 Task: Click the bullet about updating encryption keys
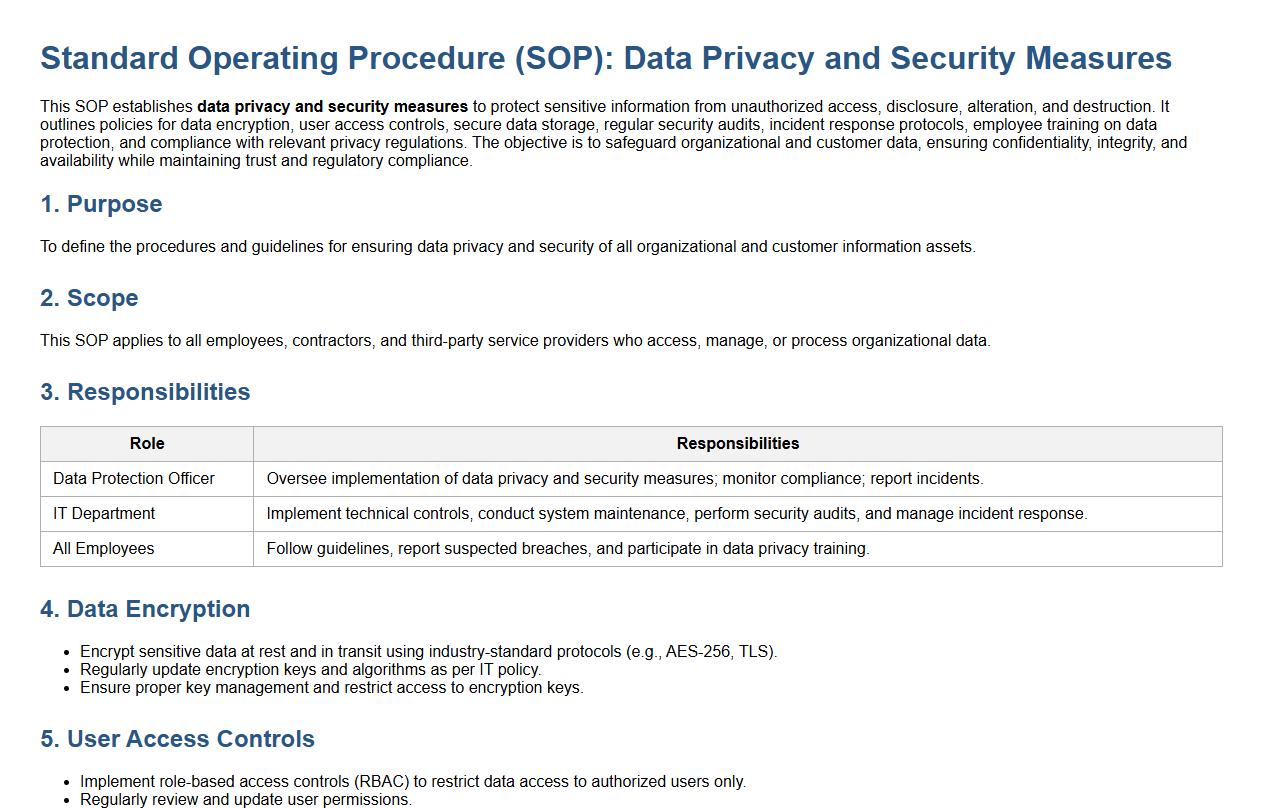[x=310, y=670]
